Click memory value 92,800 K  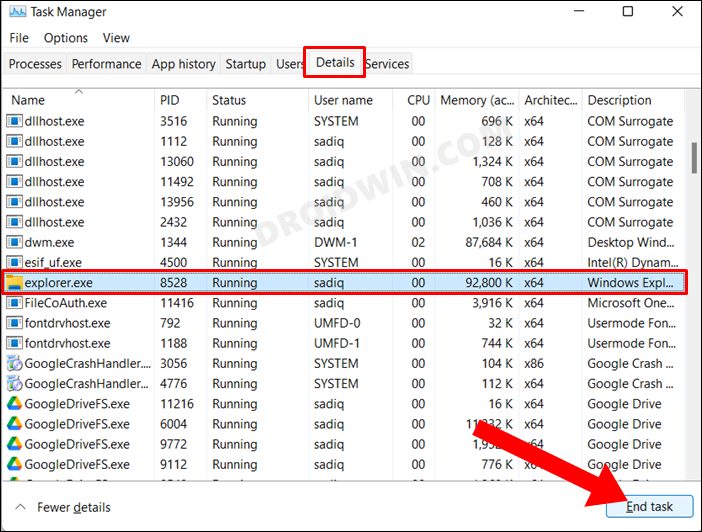pyautogui.click(x=489, y=283)
